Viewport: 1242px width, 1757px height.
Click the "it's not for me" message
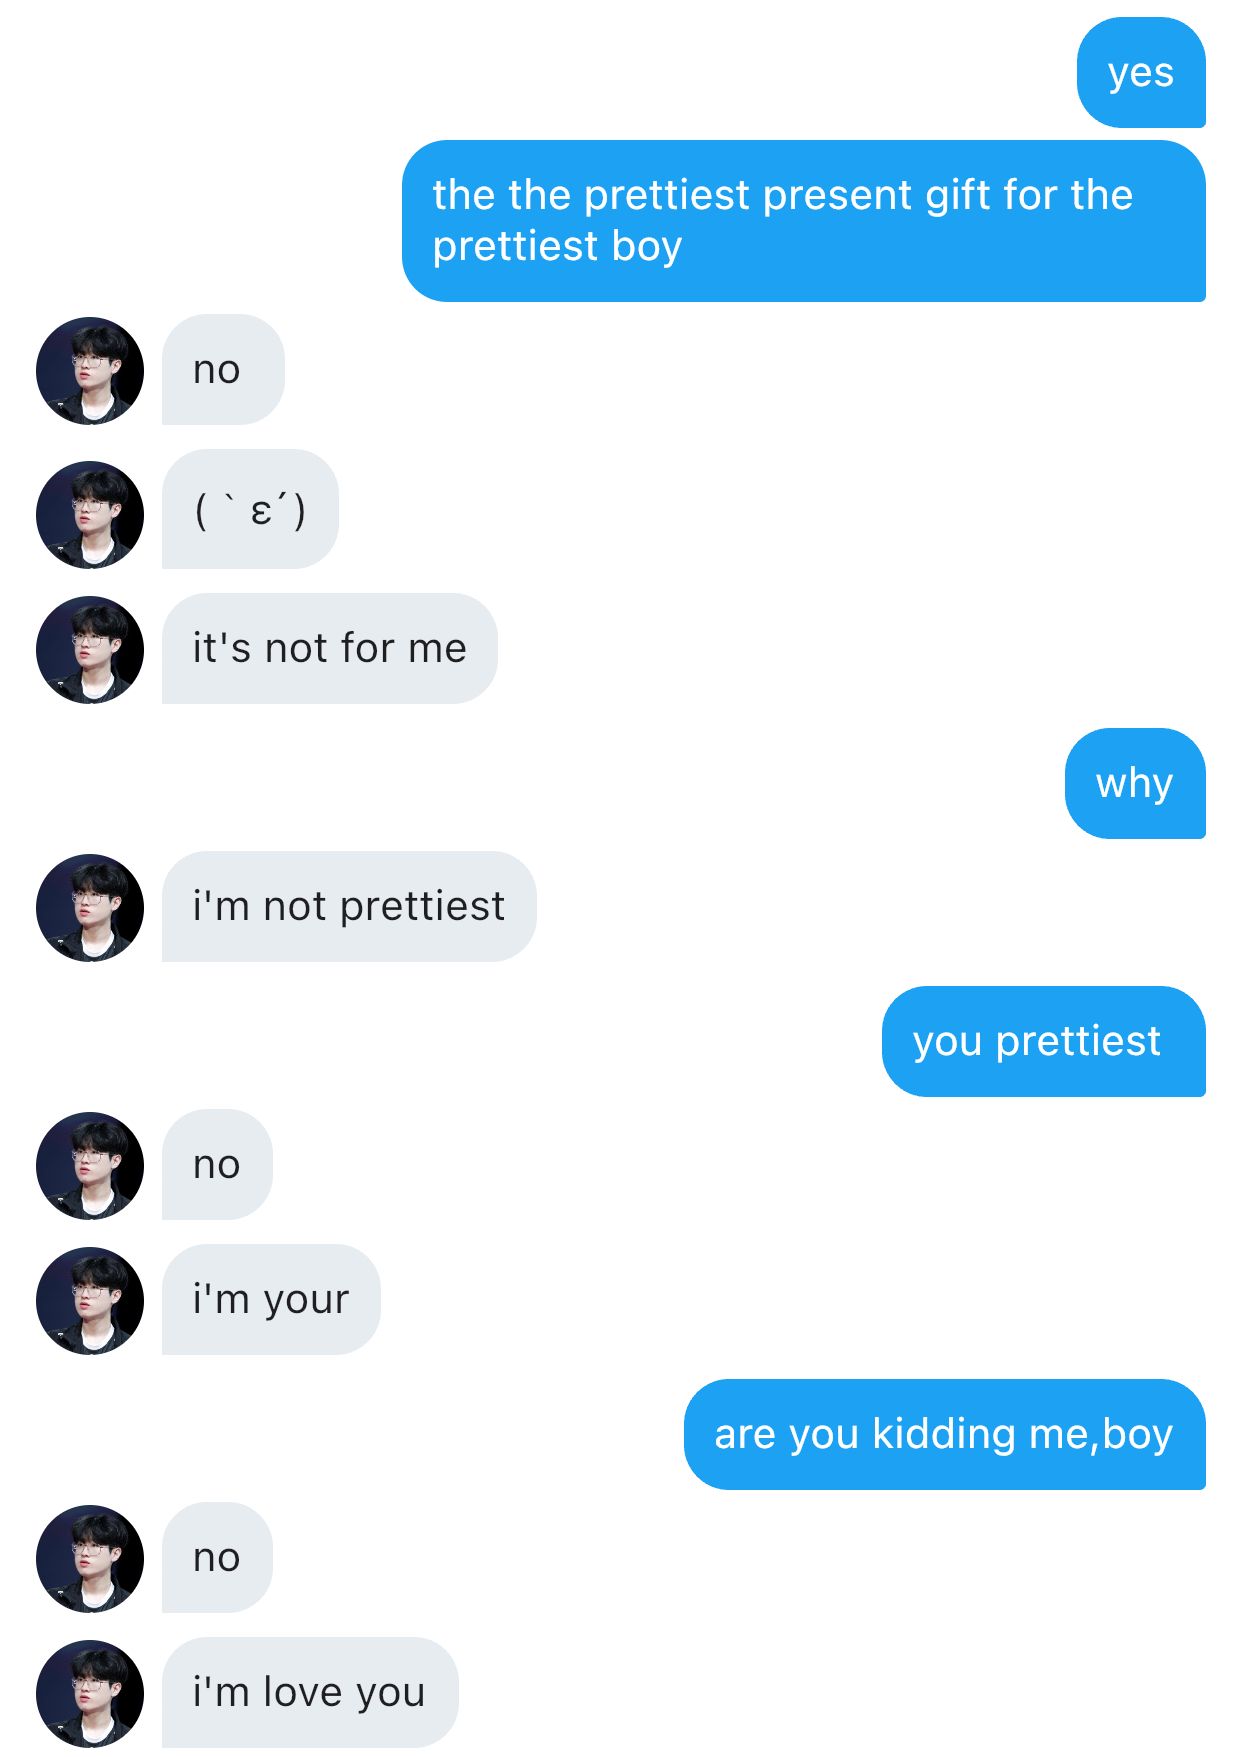coord(329,649)
